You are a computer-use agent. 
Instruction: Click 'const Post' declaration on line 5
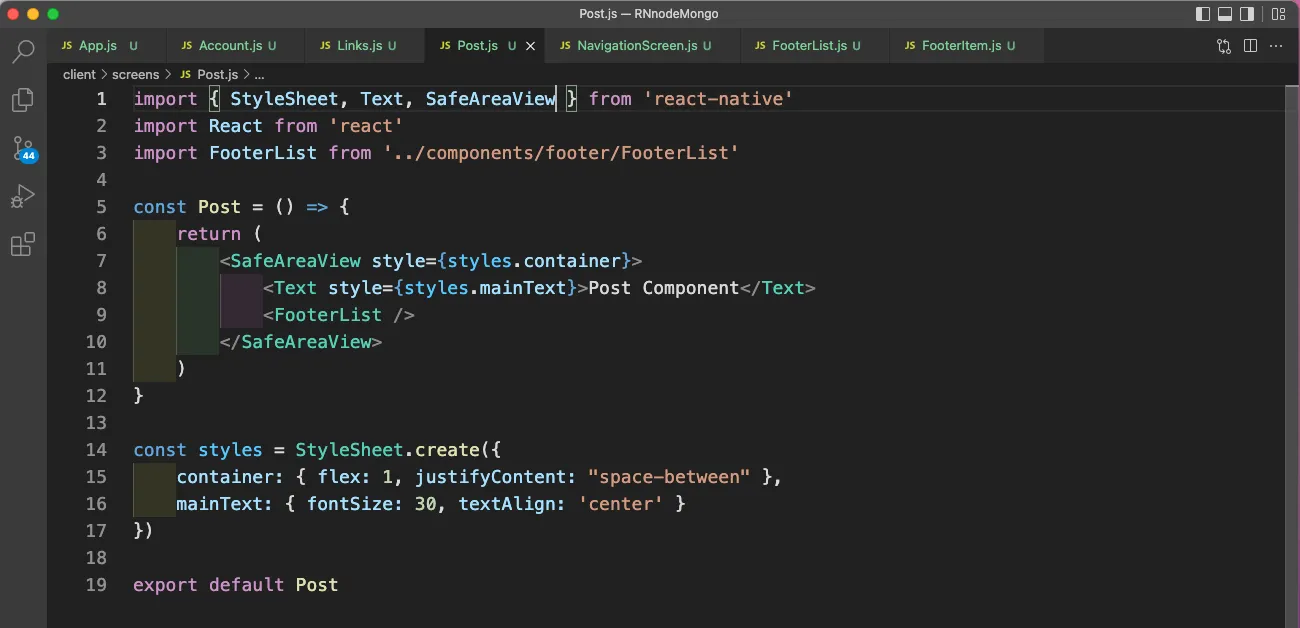[187, 207]
